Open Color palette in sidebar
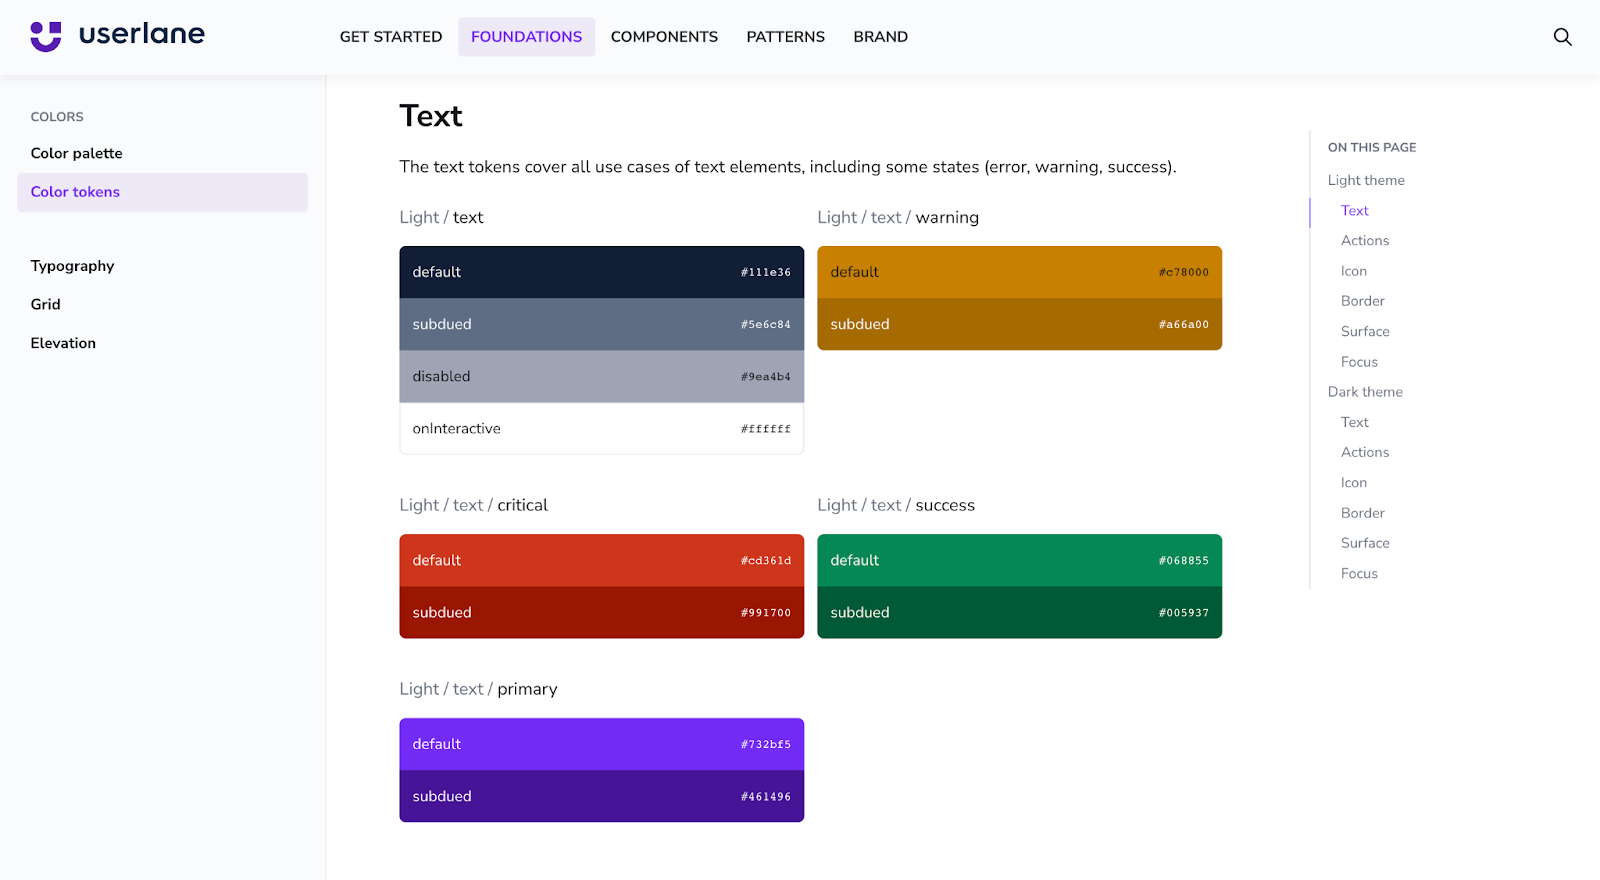The width and height of the screenshot is (1600, 880). (x=76, y=153)
